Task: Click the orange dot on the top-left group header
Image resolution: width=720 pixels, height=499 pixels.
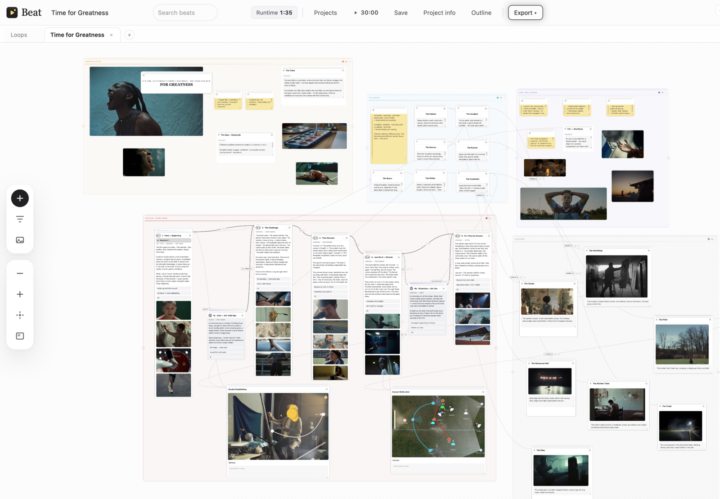Action: [343, 62]
